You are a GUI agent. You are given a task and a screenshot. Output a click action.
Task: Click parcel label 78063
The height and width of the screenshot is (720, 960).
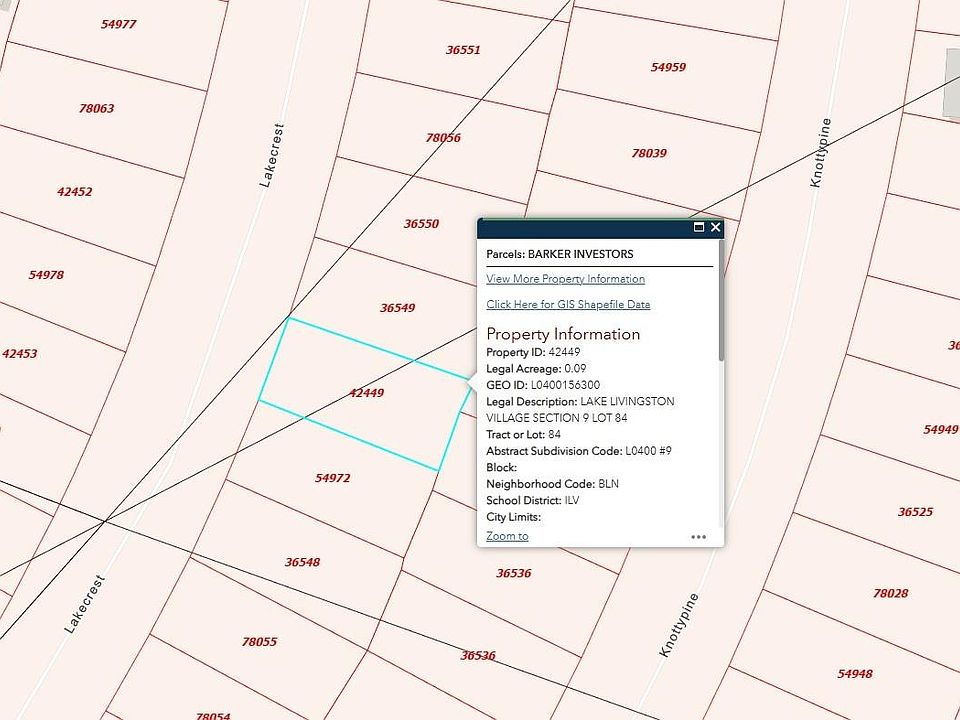coord(96,108)
